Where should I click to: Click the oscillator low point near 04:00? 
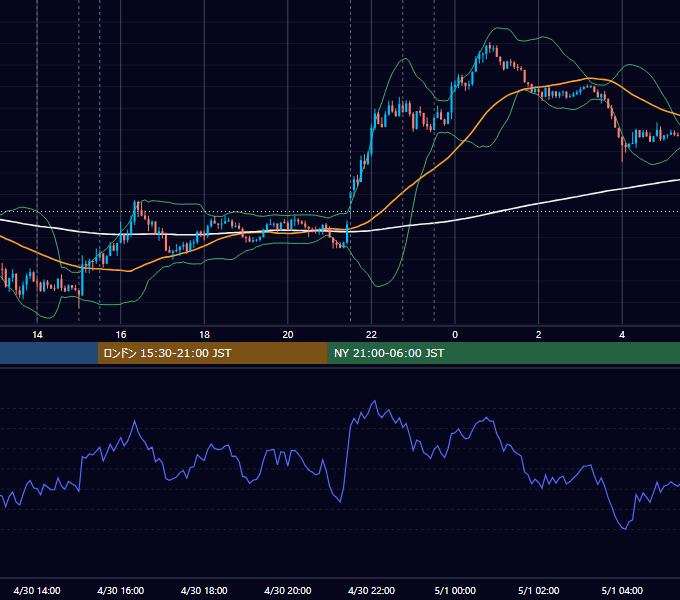(x=624, y=529)
